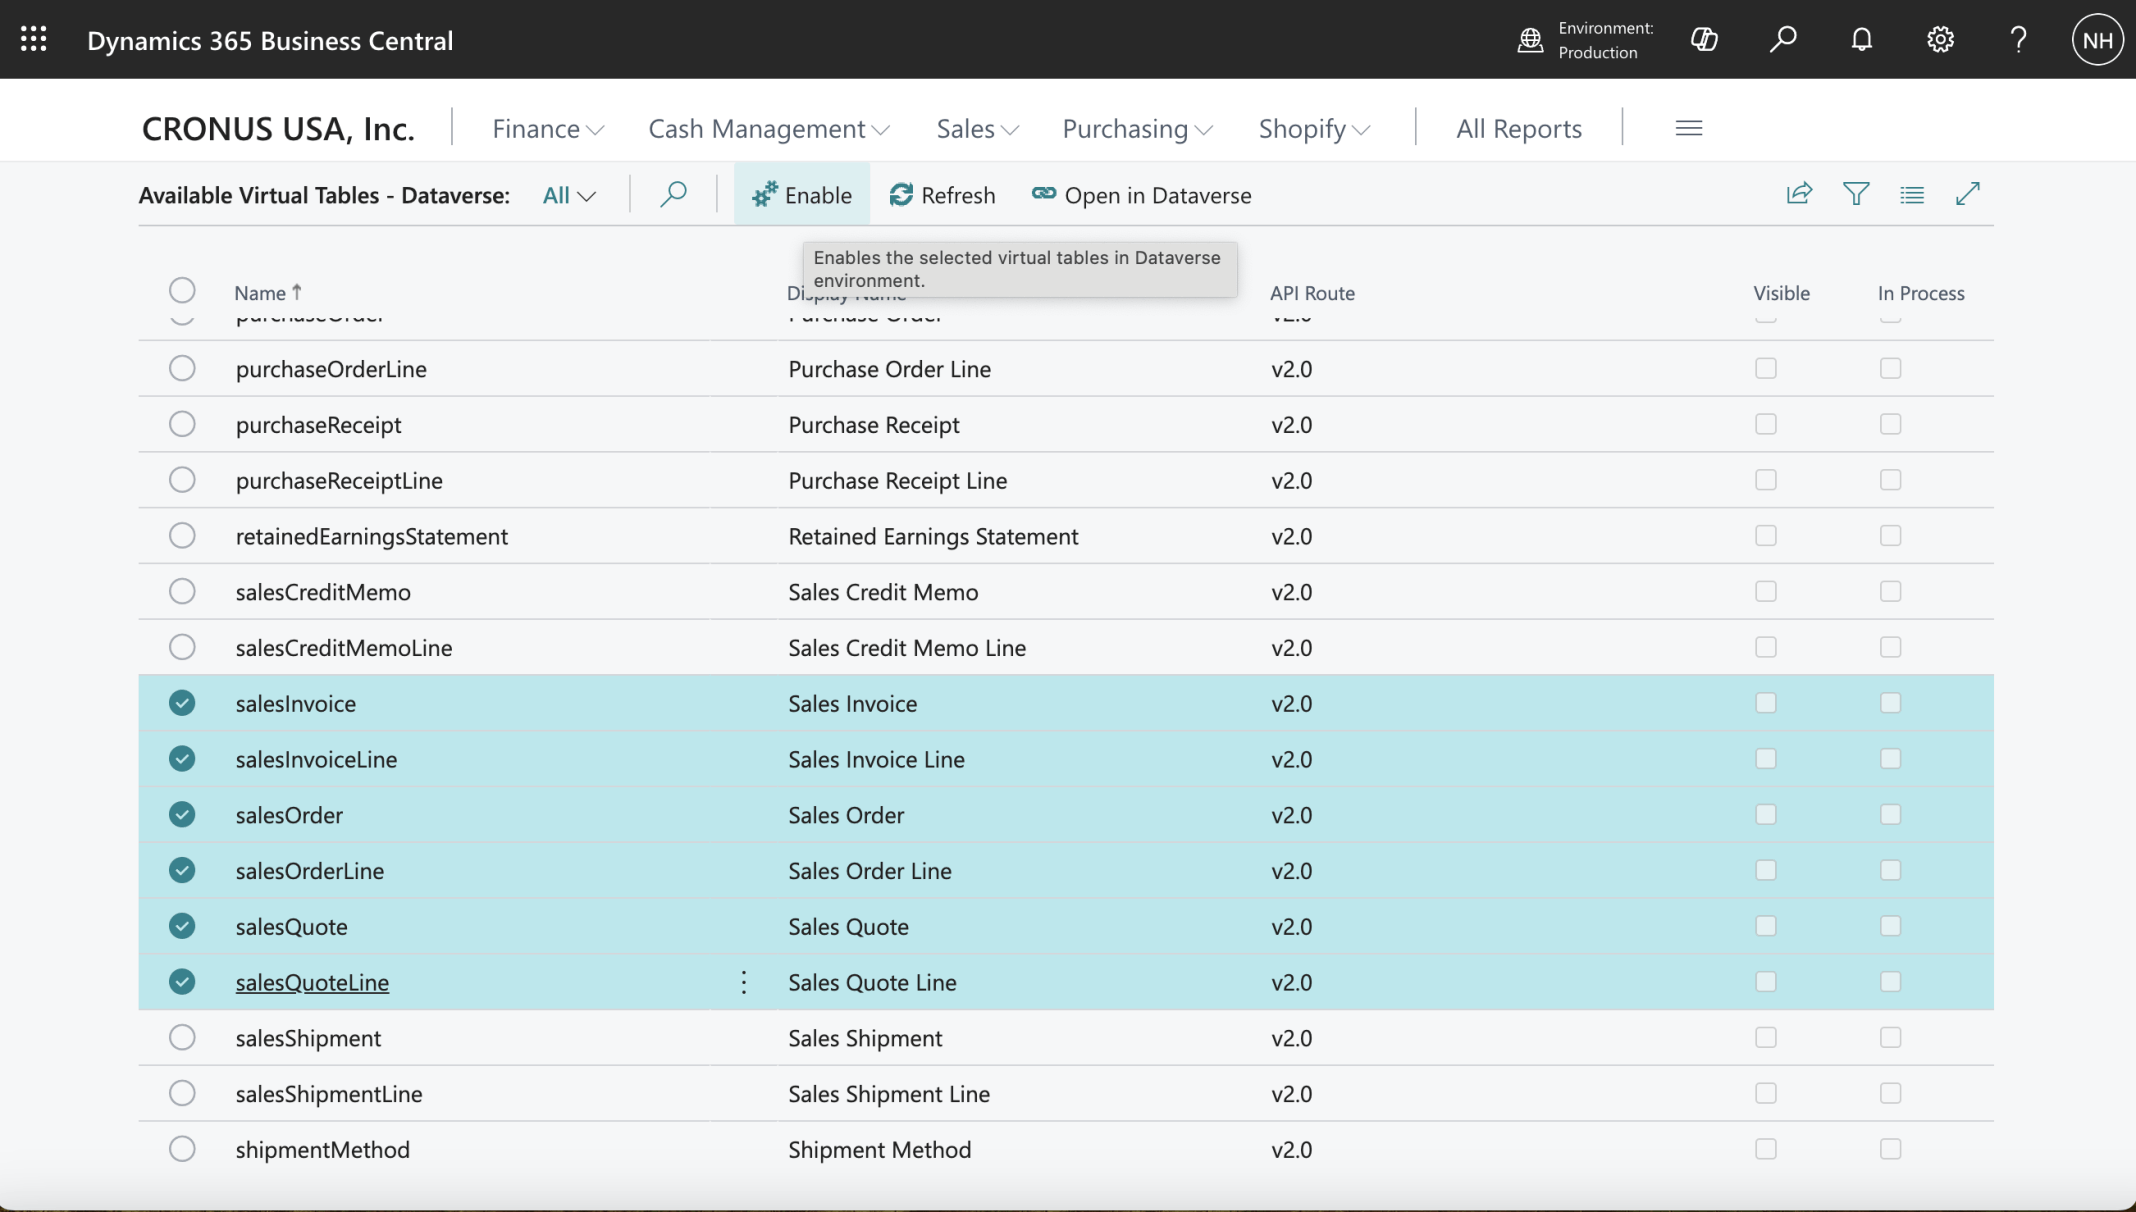This screenshot has height=1212, width=2136.
Task: Click Enable to enable selected tables
Action: (802, 195)
